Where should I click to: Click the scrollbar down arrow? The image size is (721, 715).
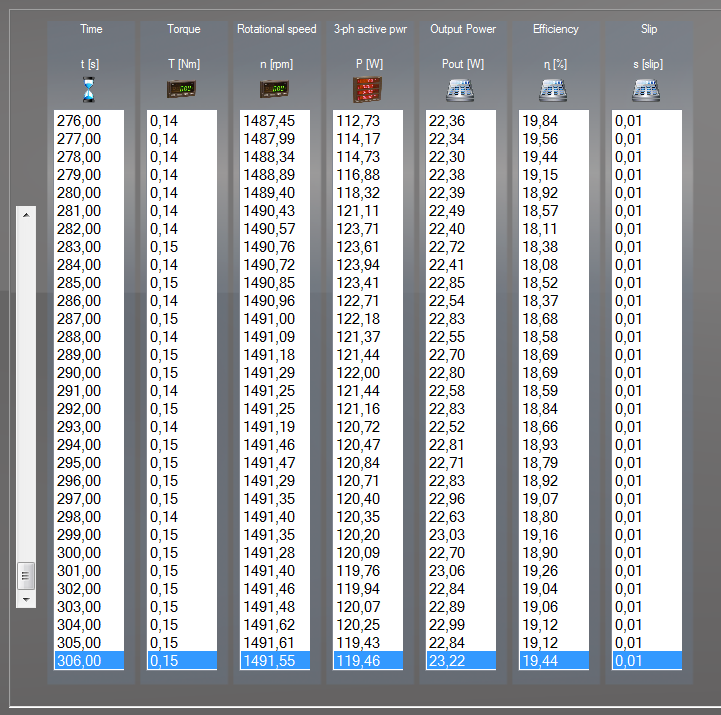click(x=26, y=599)
